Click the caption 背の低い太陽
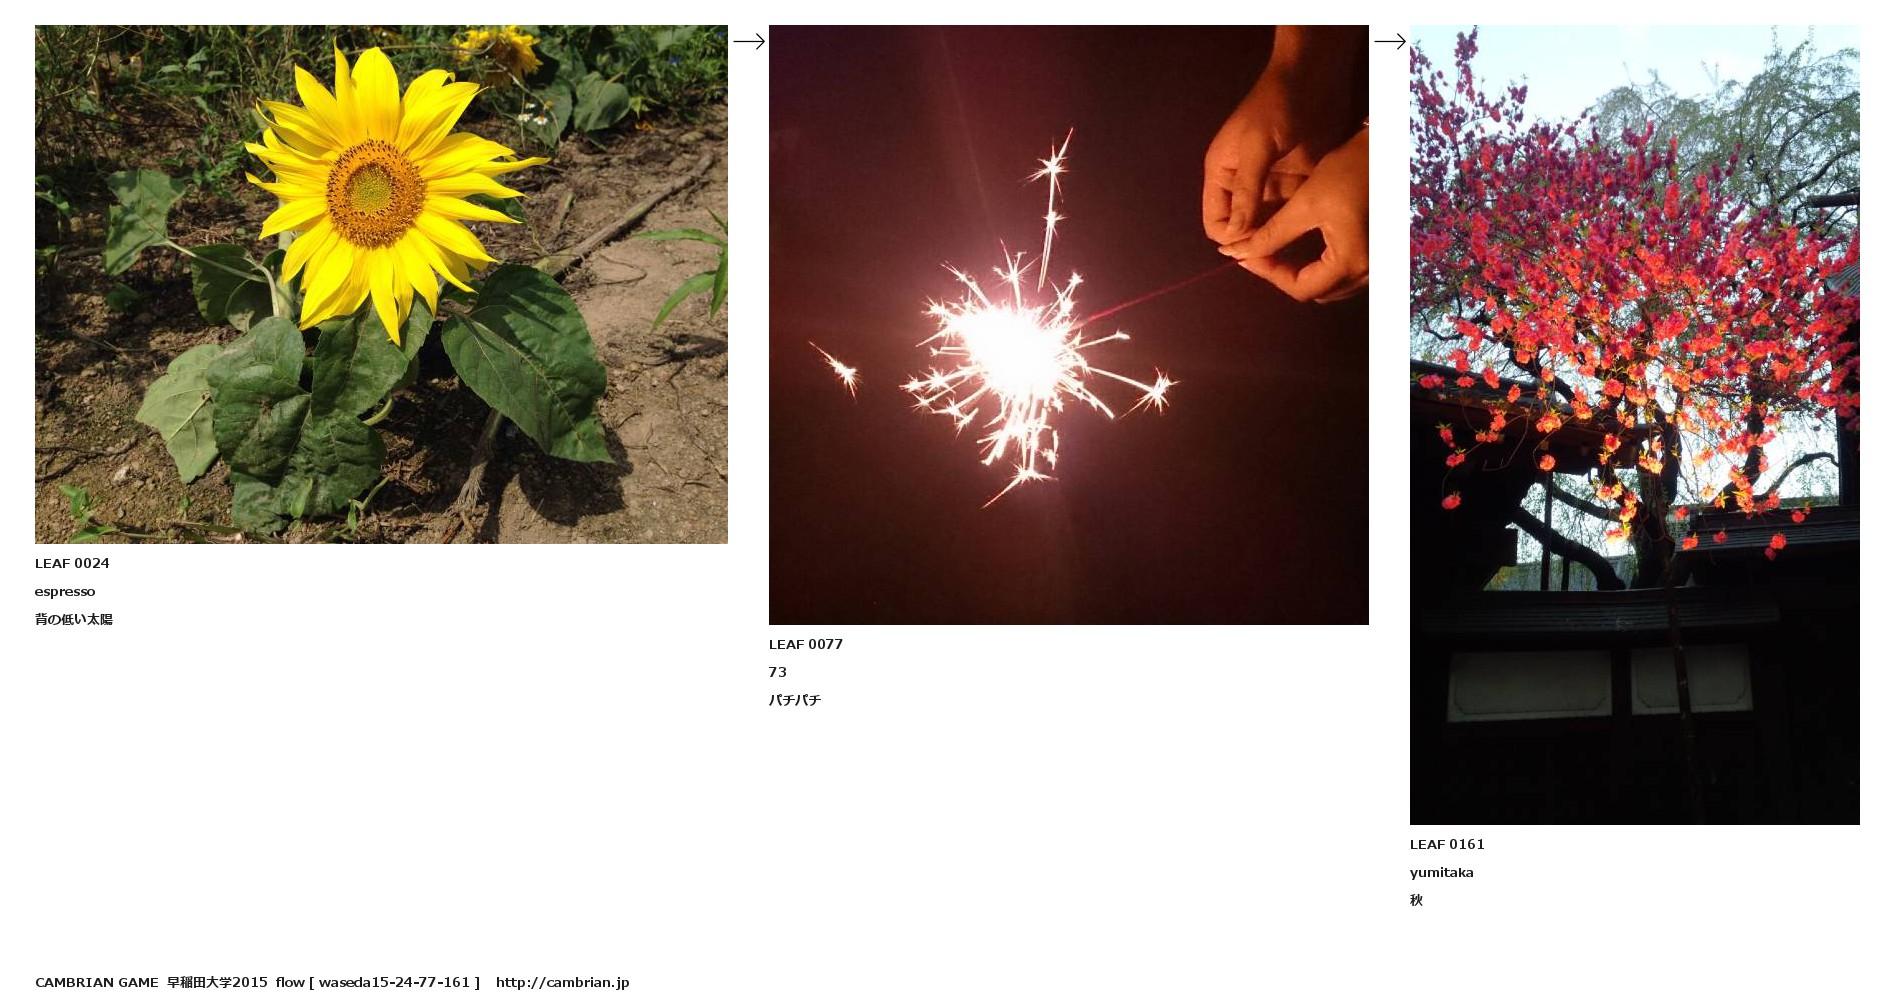 [74, 620]
